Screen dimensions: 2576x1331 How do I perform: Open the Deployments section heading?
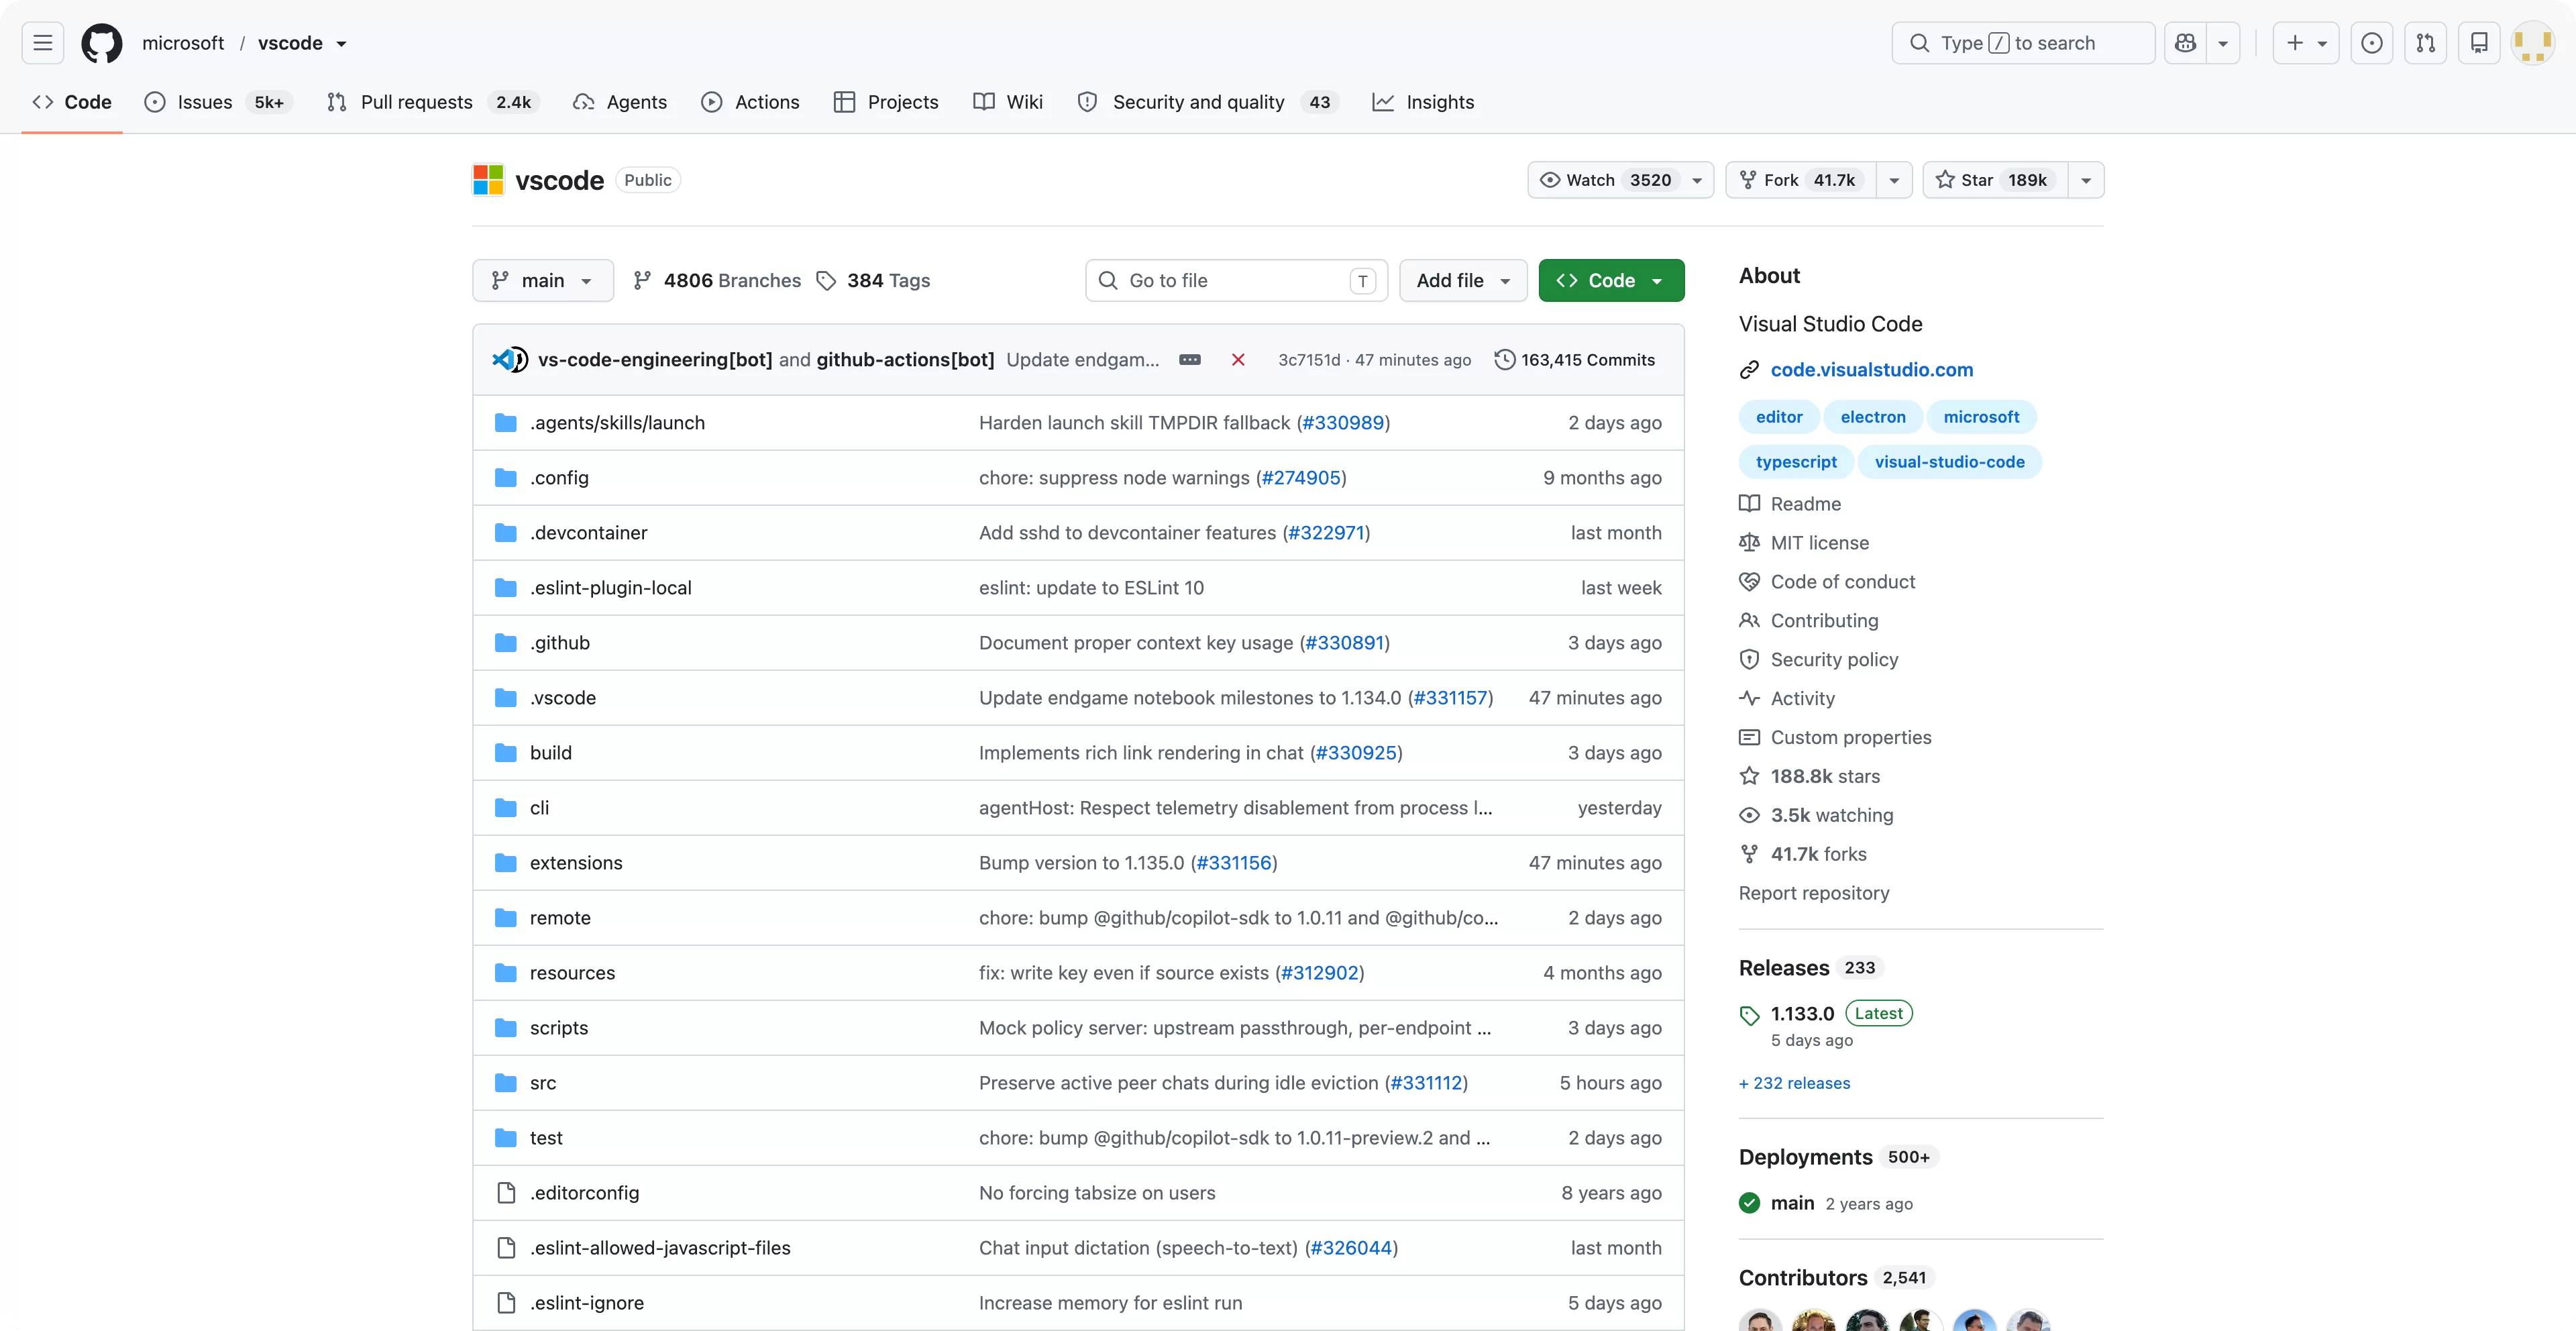pyautogui.click(x=1805, y=1157)
